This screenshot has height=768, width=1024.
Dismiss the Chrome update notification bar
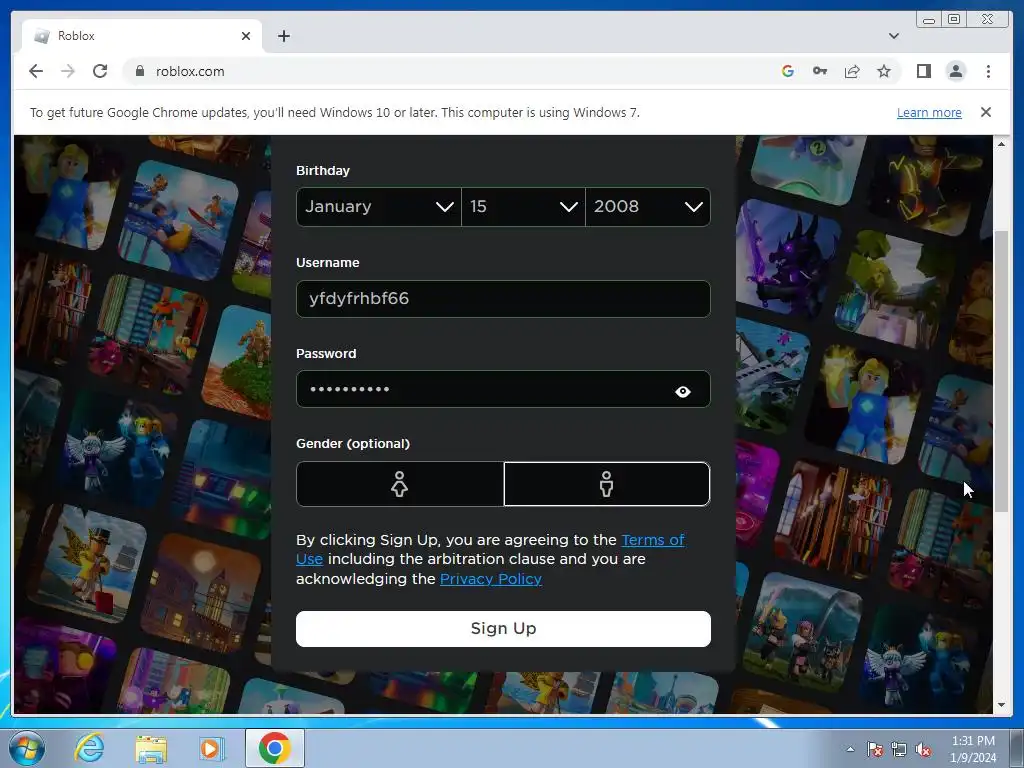985,112
